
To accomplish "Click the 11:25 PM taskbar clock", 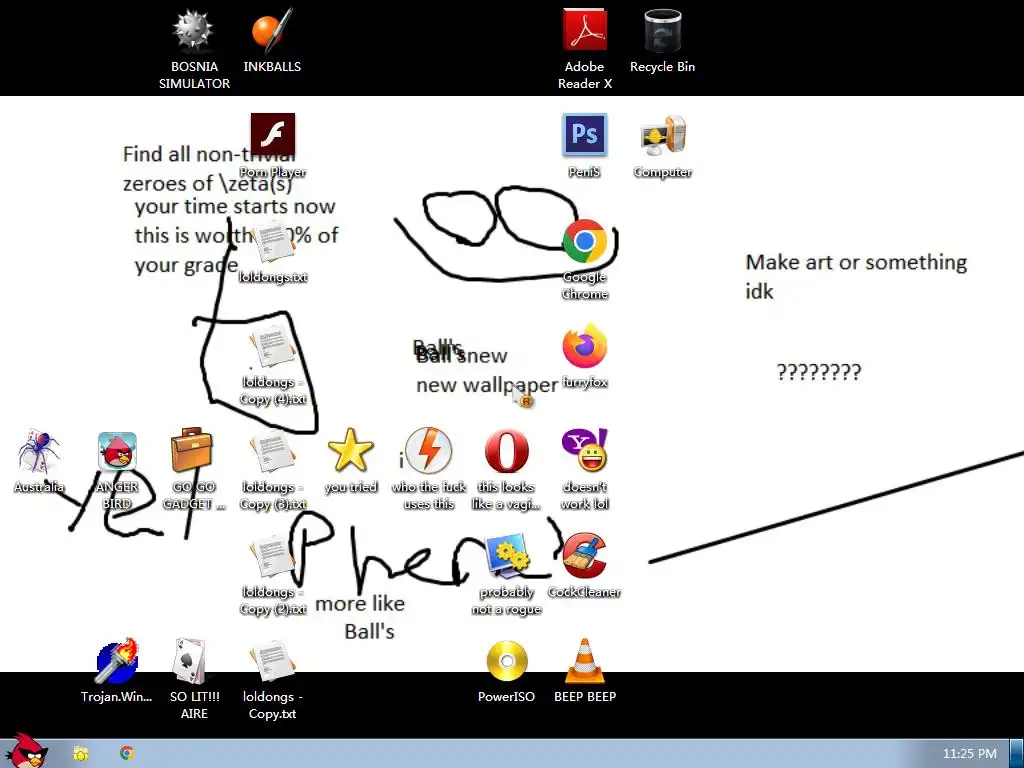I will tap(970, 754).
